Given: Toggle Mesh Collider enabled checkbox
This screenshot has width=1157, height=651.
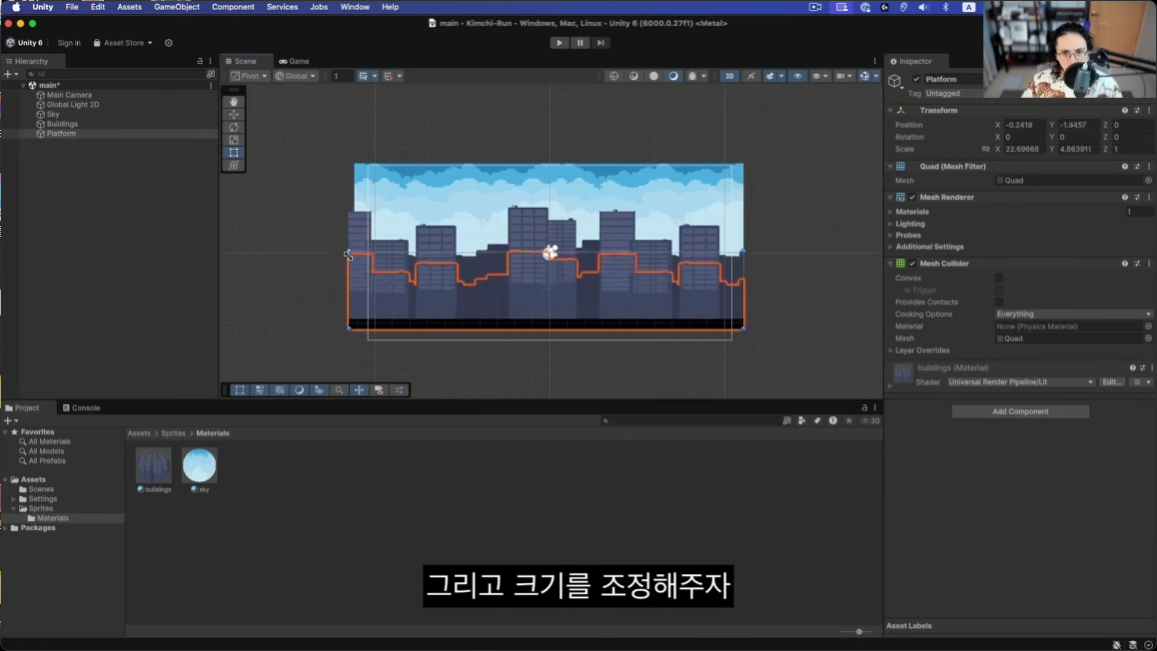Looking at the screenshot, I should 913,264.
